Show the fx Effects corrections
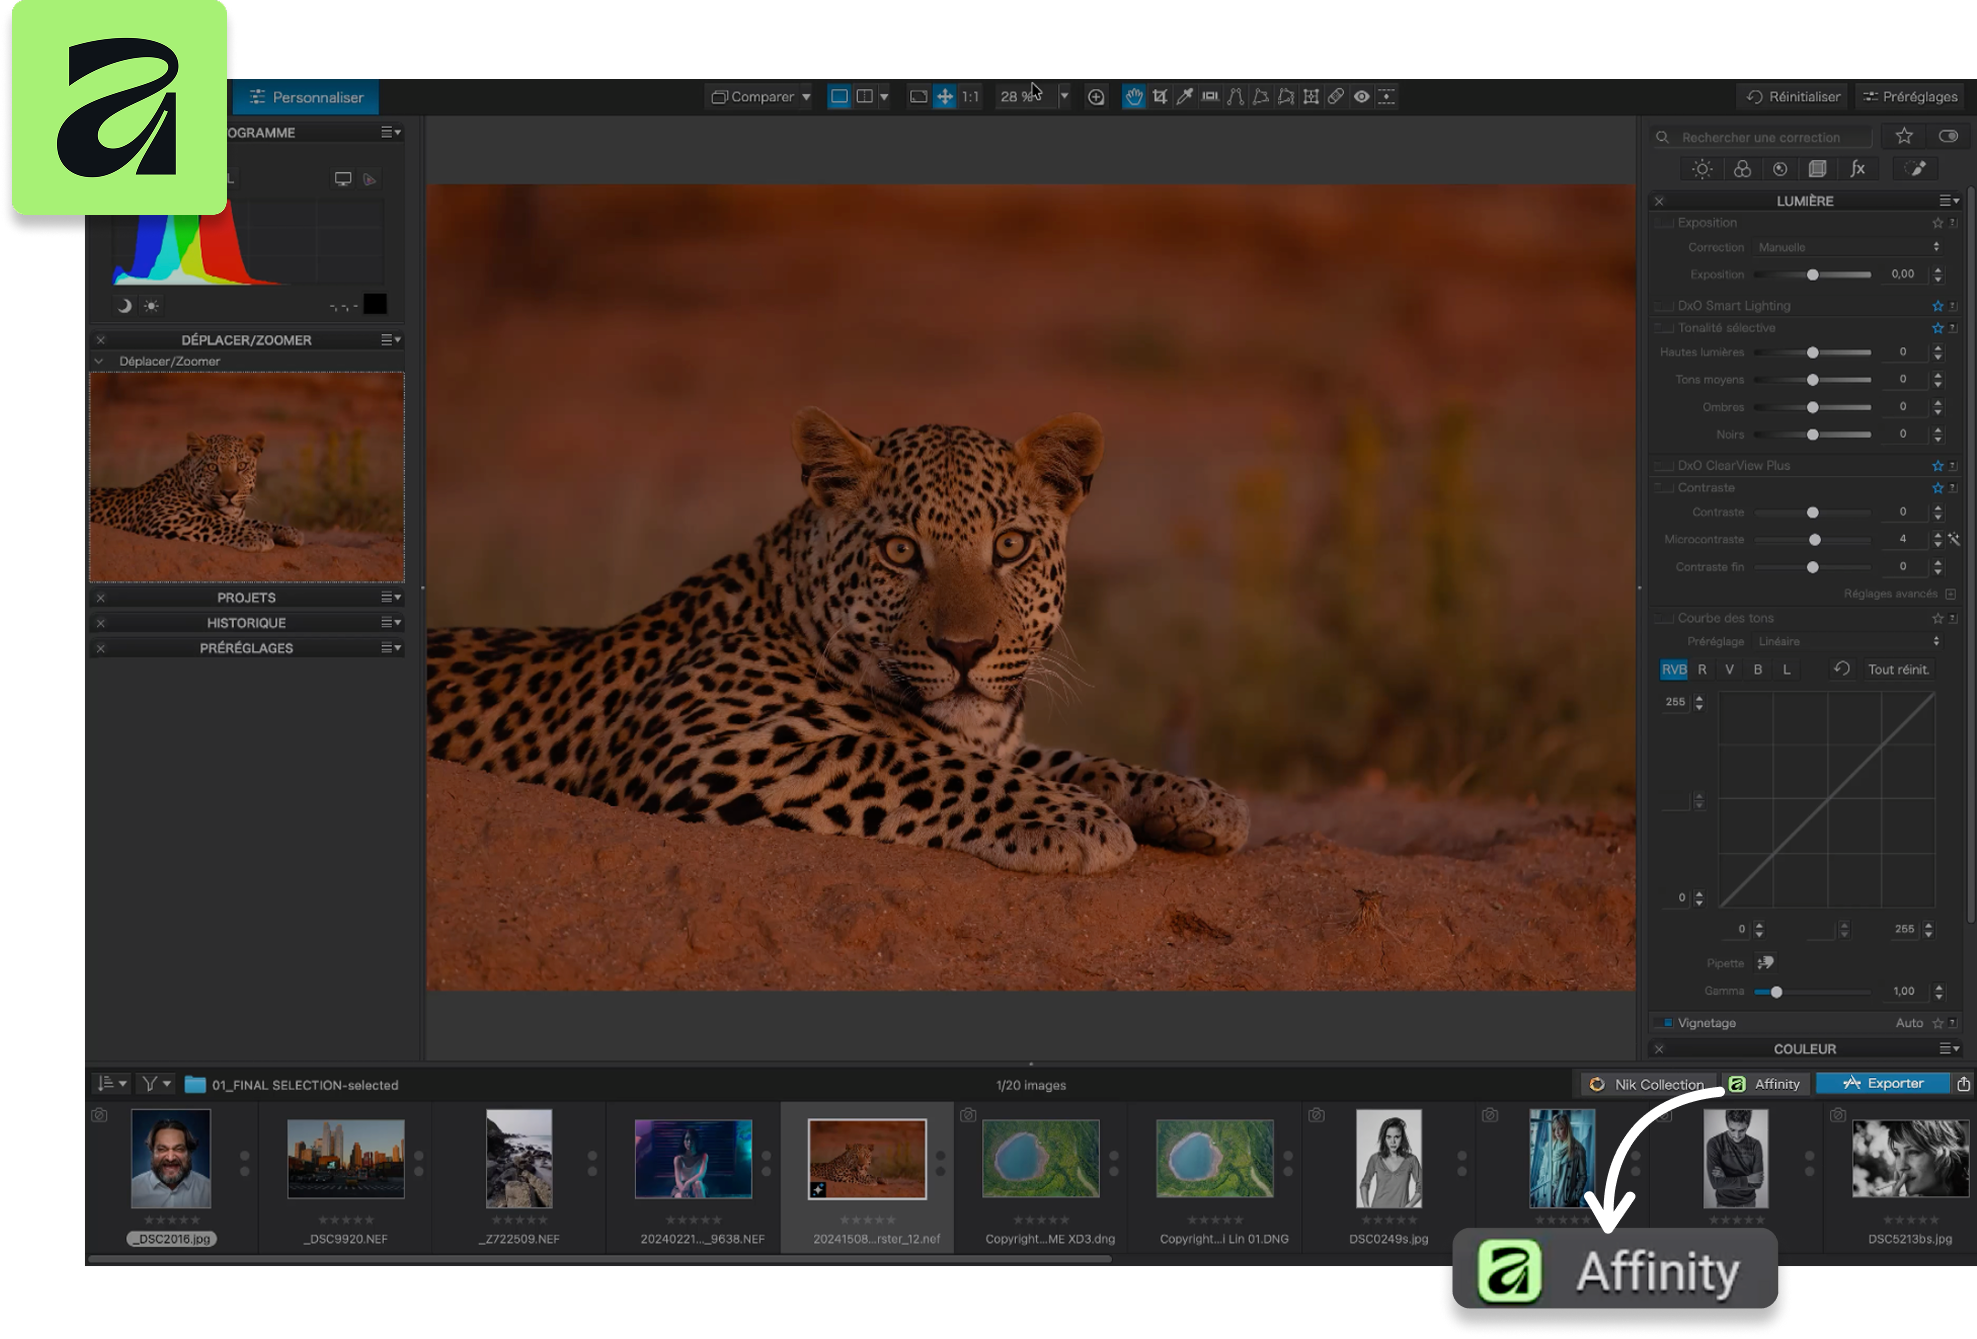Viewport: 1977px width, 1339px height. [x=1857, y=169]
